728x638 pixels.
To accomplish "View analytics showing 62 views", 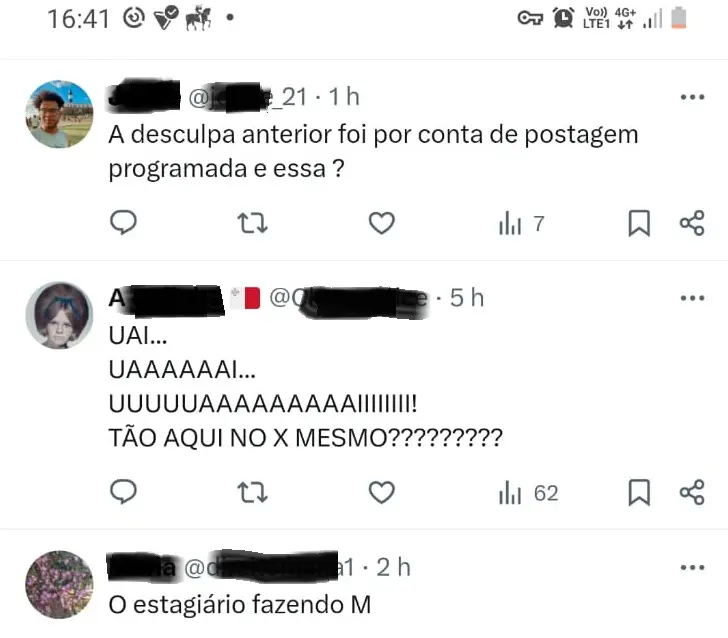I will pyautogui.click(x=528, y=493).
